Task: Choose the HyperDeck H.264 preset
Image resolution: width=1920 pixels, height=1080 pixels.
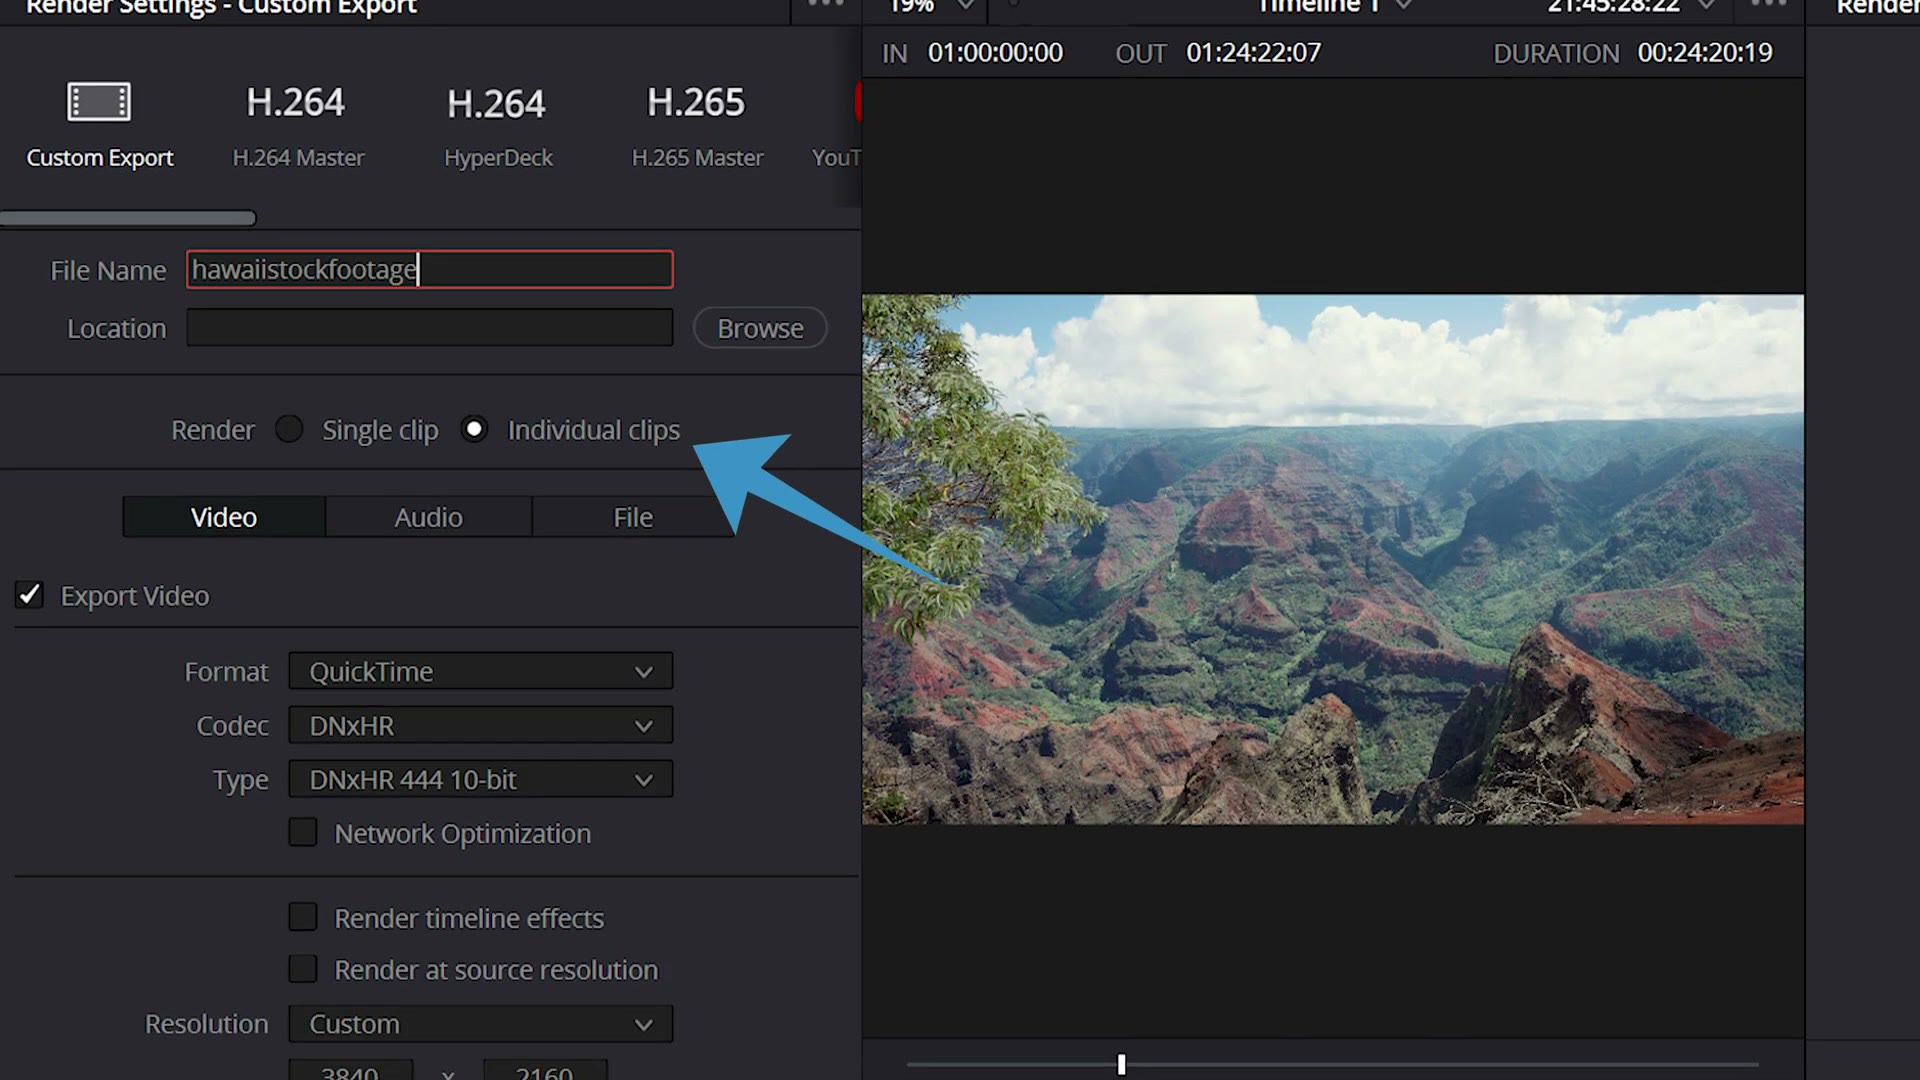Action: 497,127
